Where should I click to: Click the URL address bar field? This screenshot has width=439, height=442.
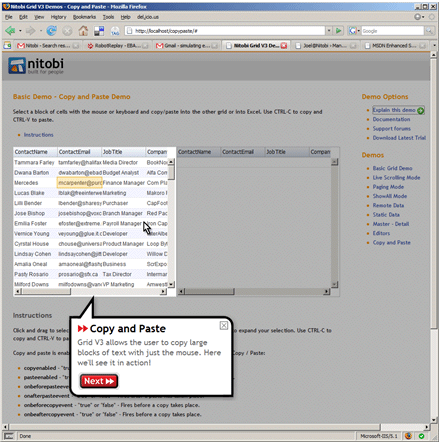[225, 31]
